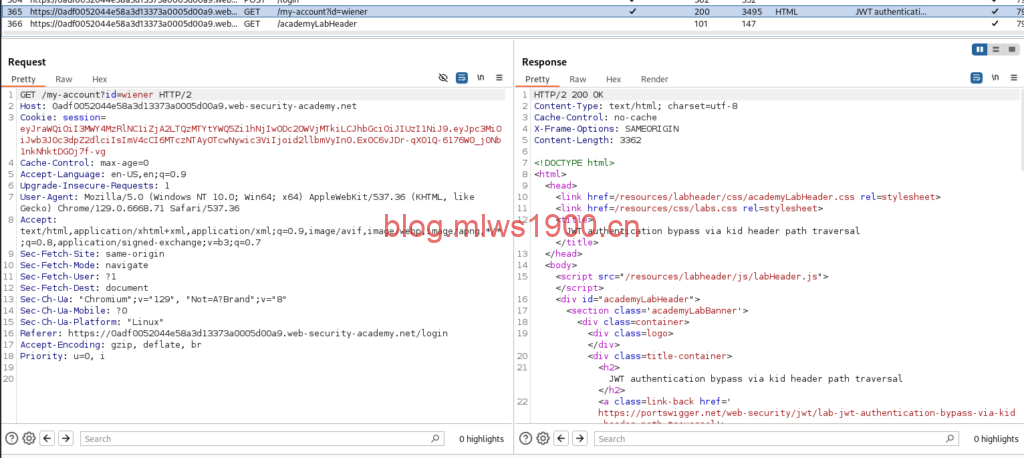Click the labHeader.js script src line
1024x458 pixels.
[692, 276]
